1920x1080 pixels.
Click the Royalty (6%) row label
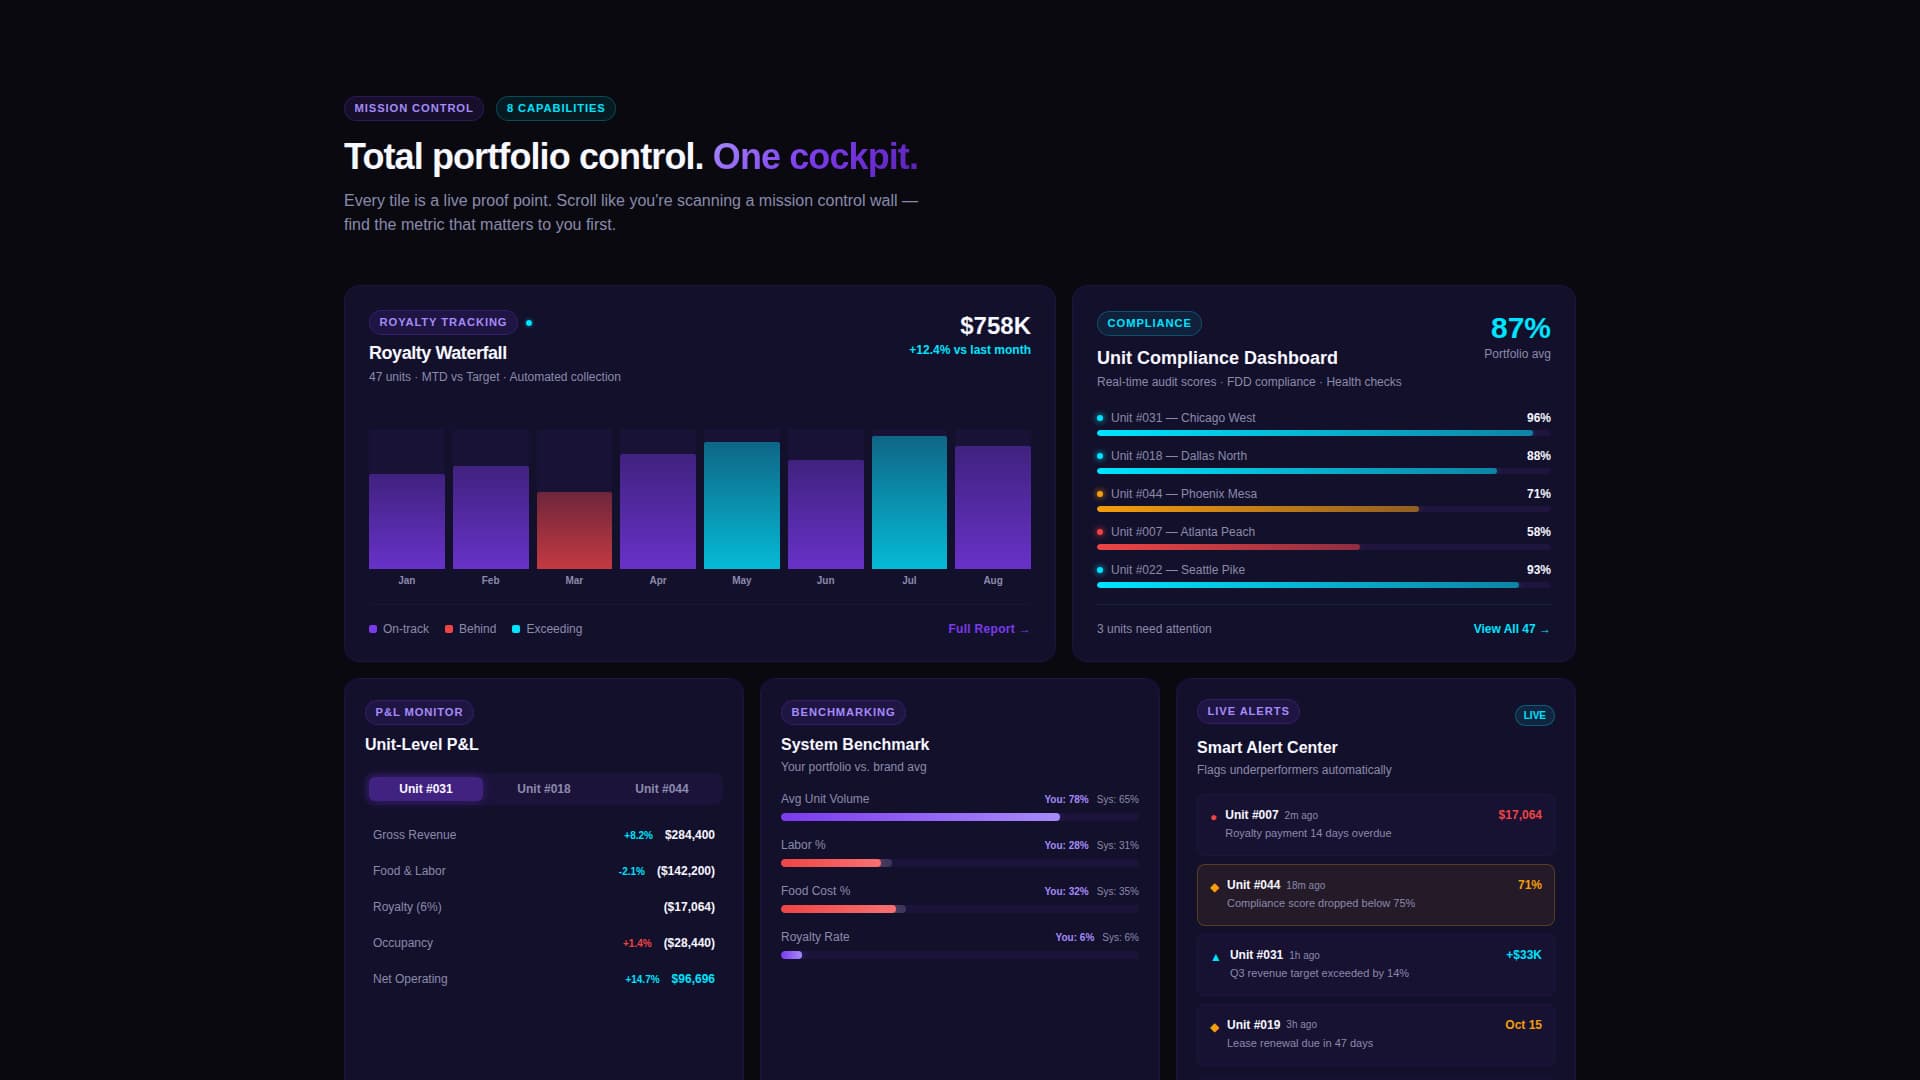[407, 907]
